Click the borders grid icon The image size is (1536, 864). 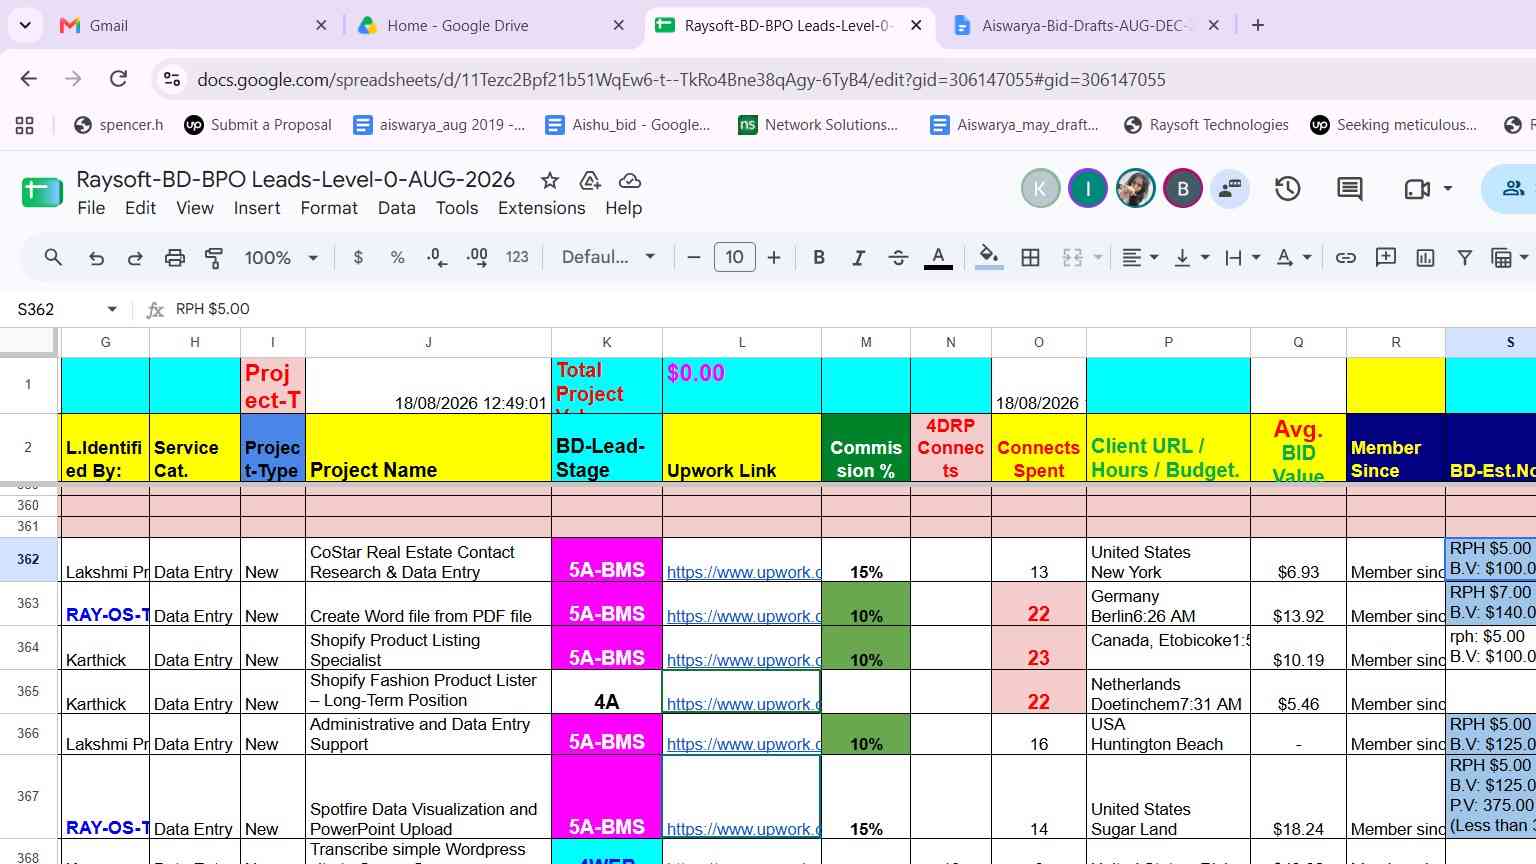1030,258
